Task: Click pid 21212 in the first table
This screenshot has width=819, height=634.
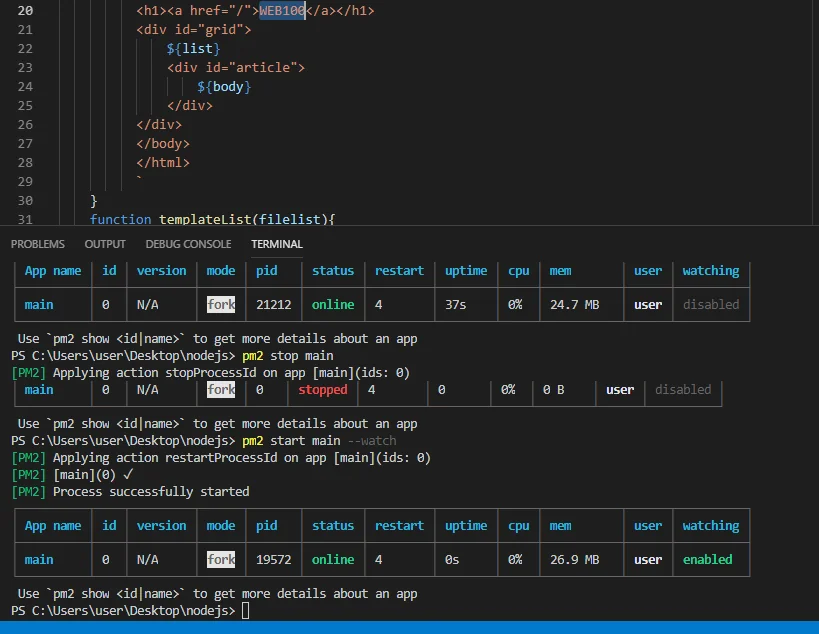Action: [273, 304]
